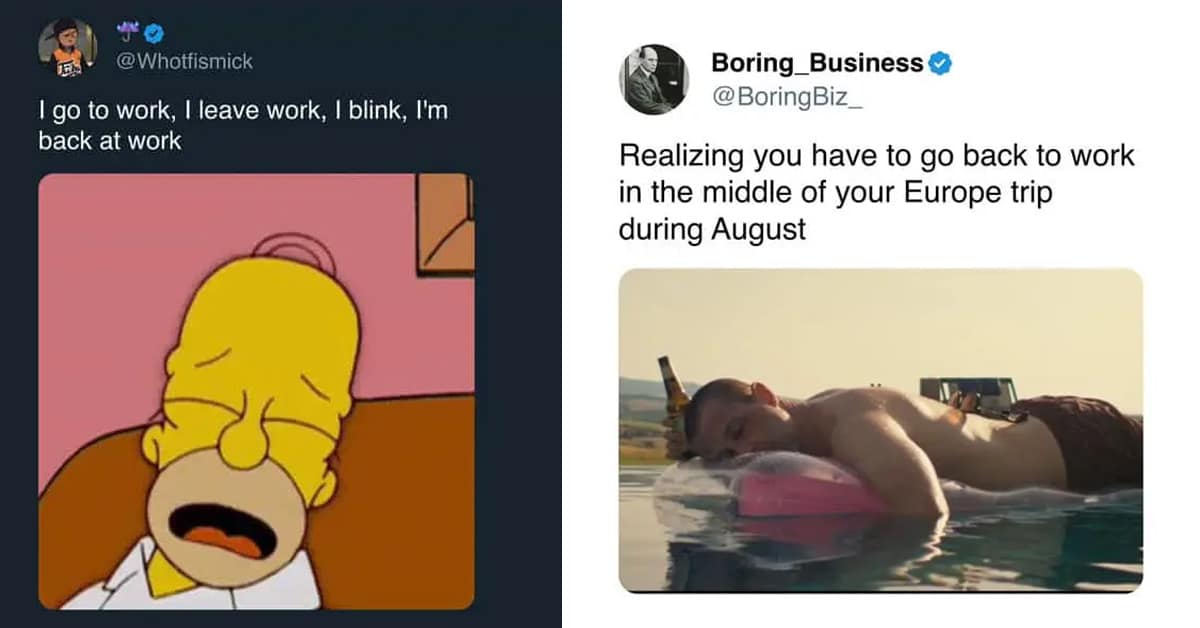This screenshot has width=1200, height=628.
Task: Click the vehicle in the pool photo background
Action: tap(967, 390)
